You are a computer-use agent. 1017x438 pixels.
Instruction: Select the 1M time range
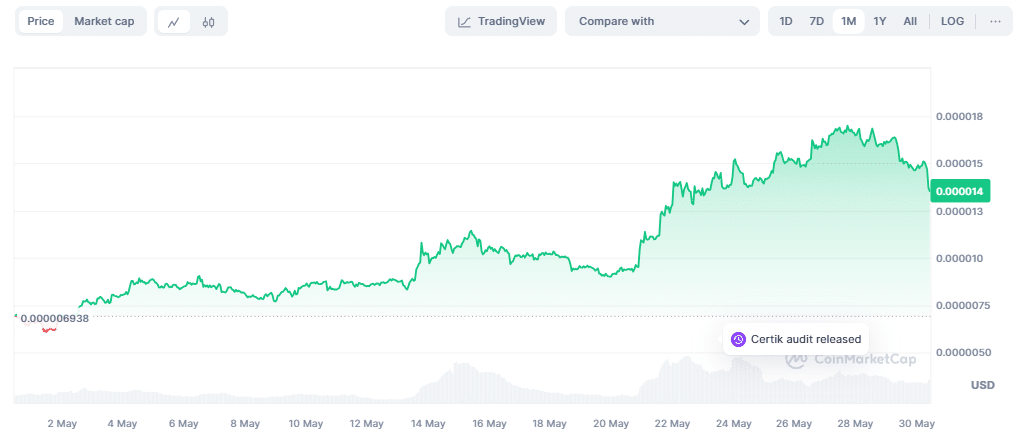tap(848, 21)
